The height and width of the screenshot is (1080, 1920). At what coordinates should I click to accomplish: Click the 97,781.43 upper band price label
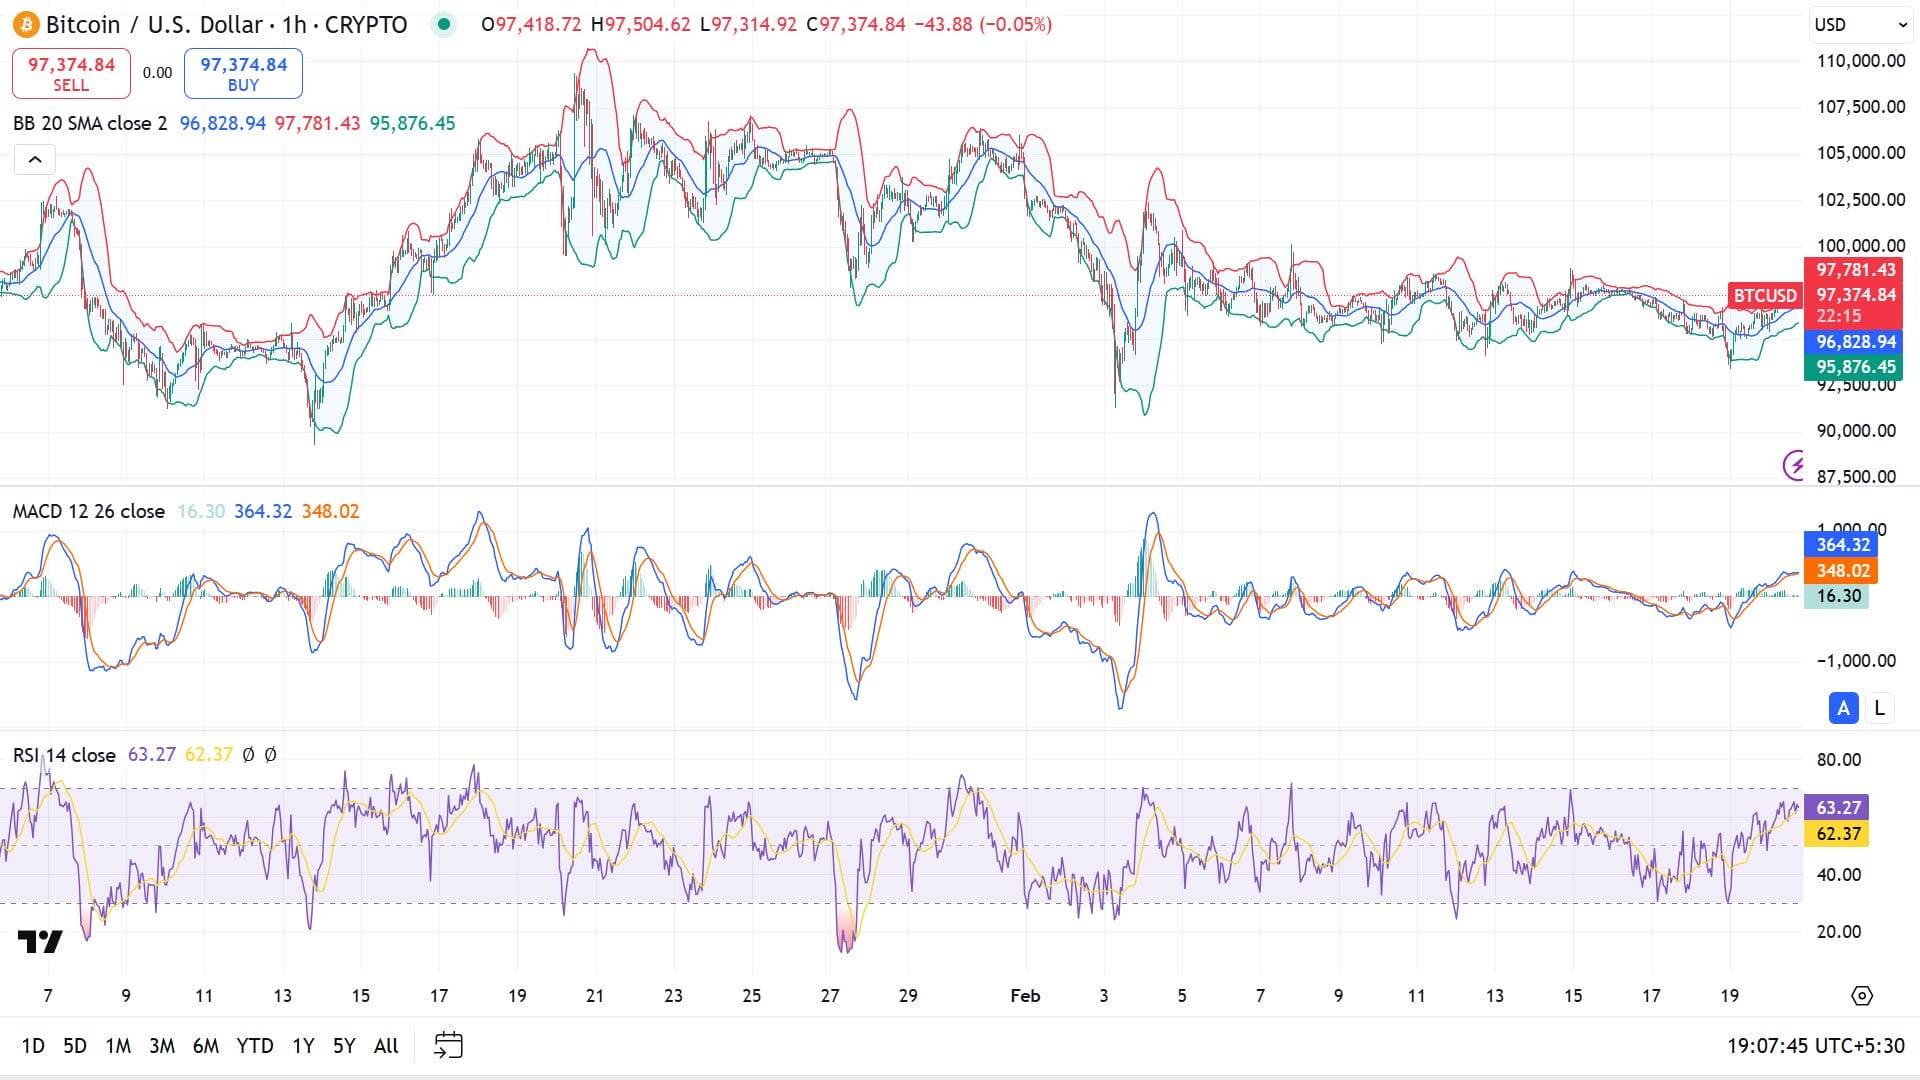click(x=1855, y=270)
